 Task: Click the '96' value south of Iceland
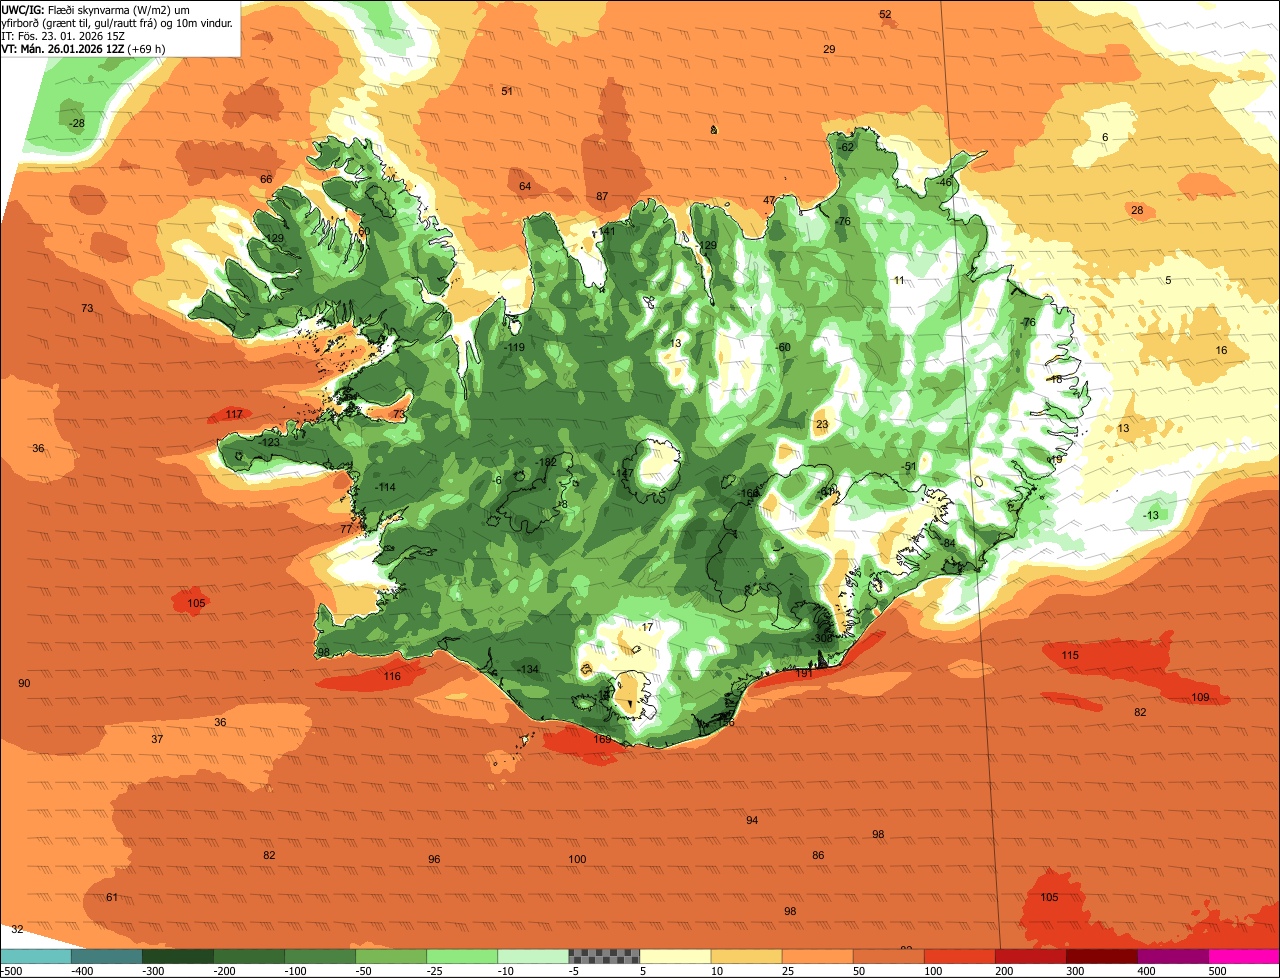point(434,859)
